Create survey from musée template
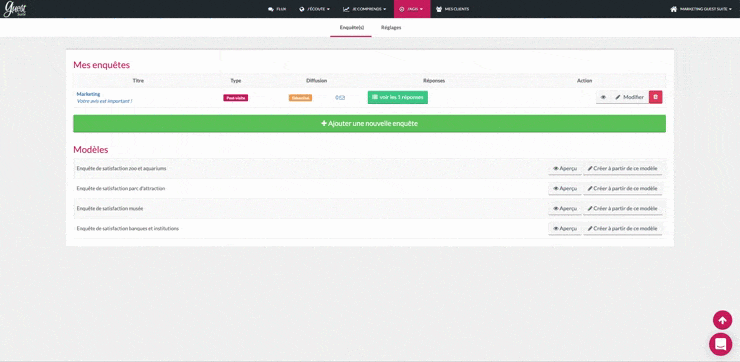 (x=622, y=209)
